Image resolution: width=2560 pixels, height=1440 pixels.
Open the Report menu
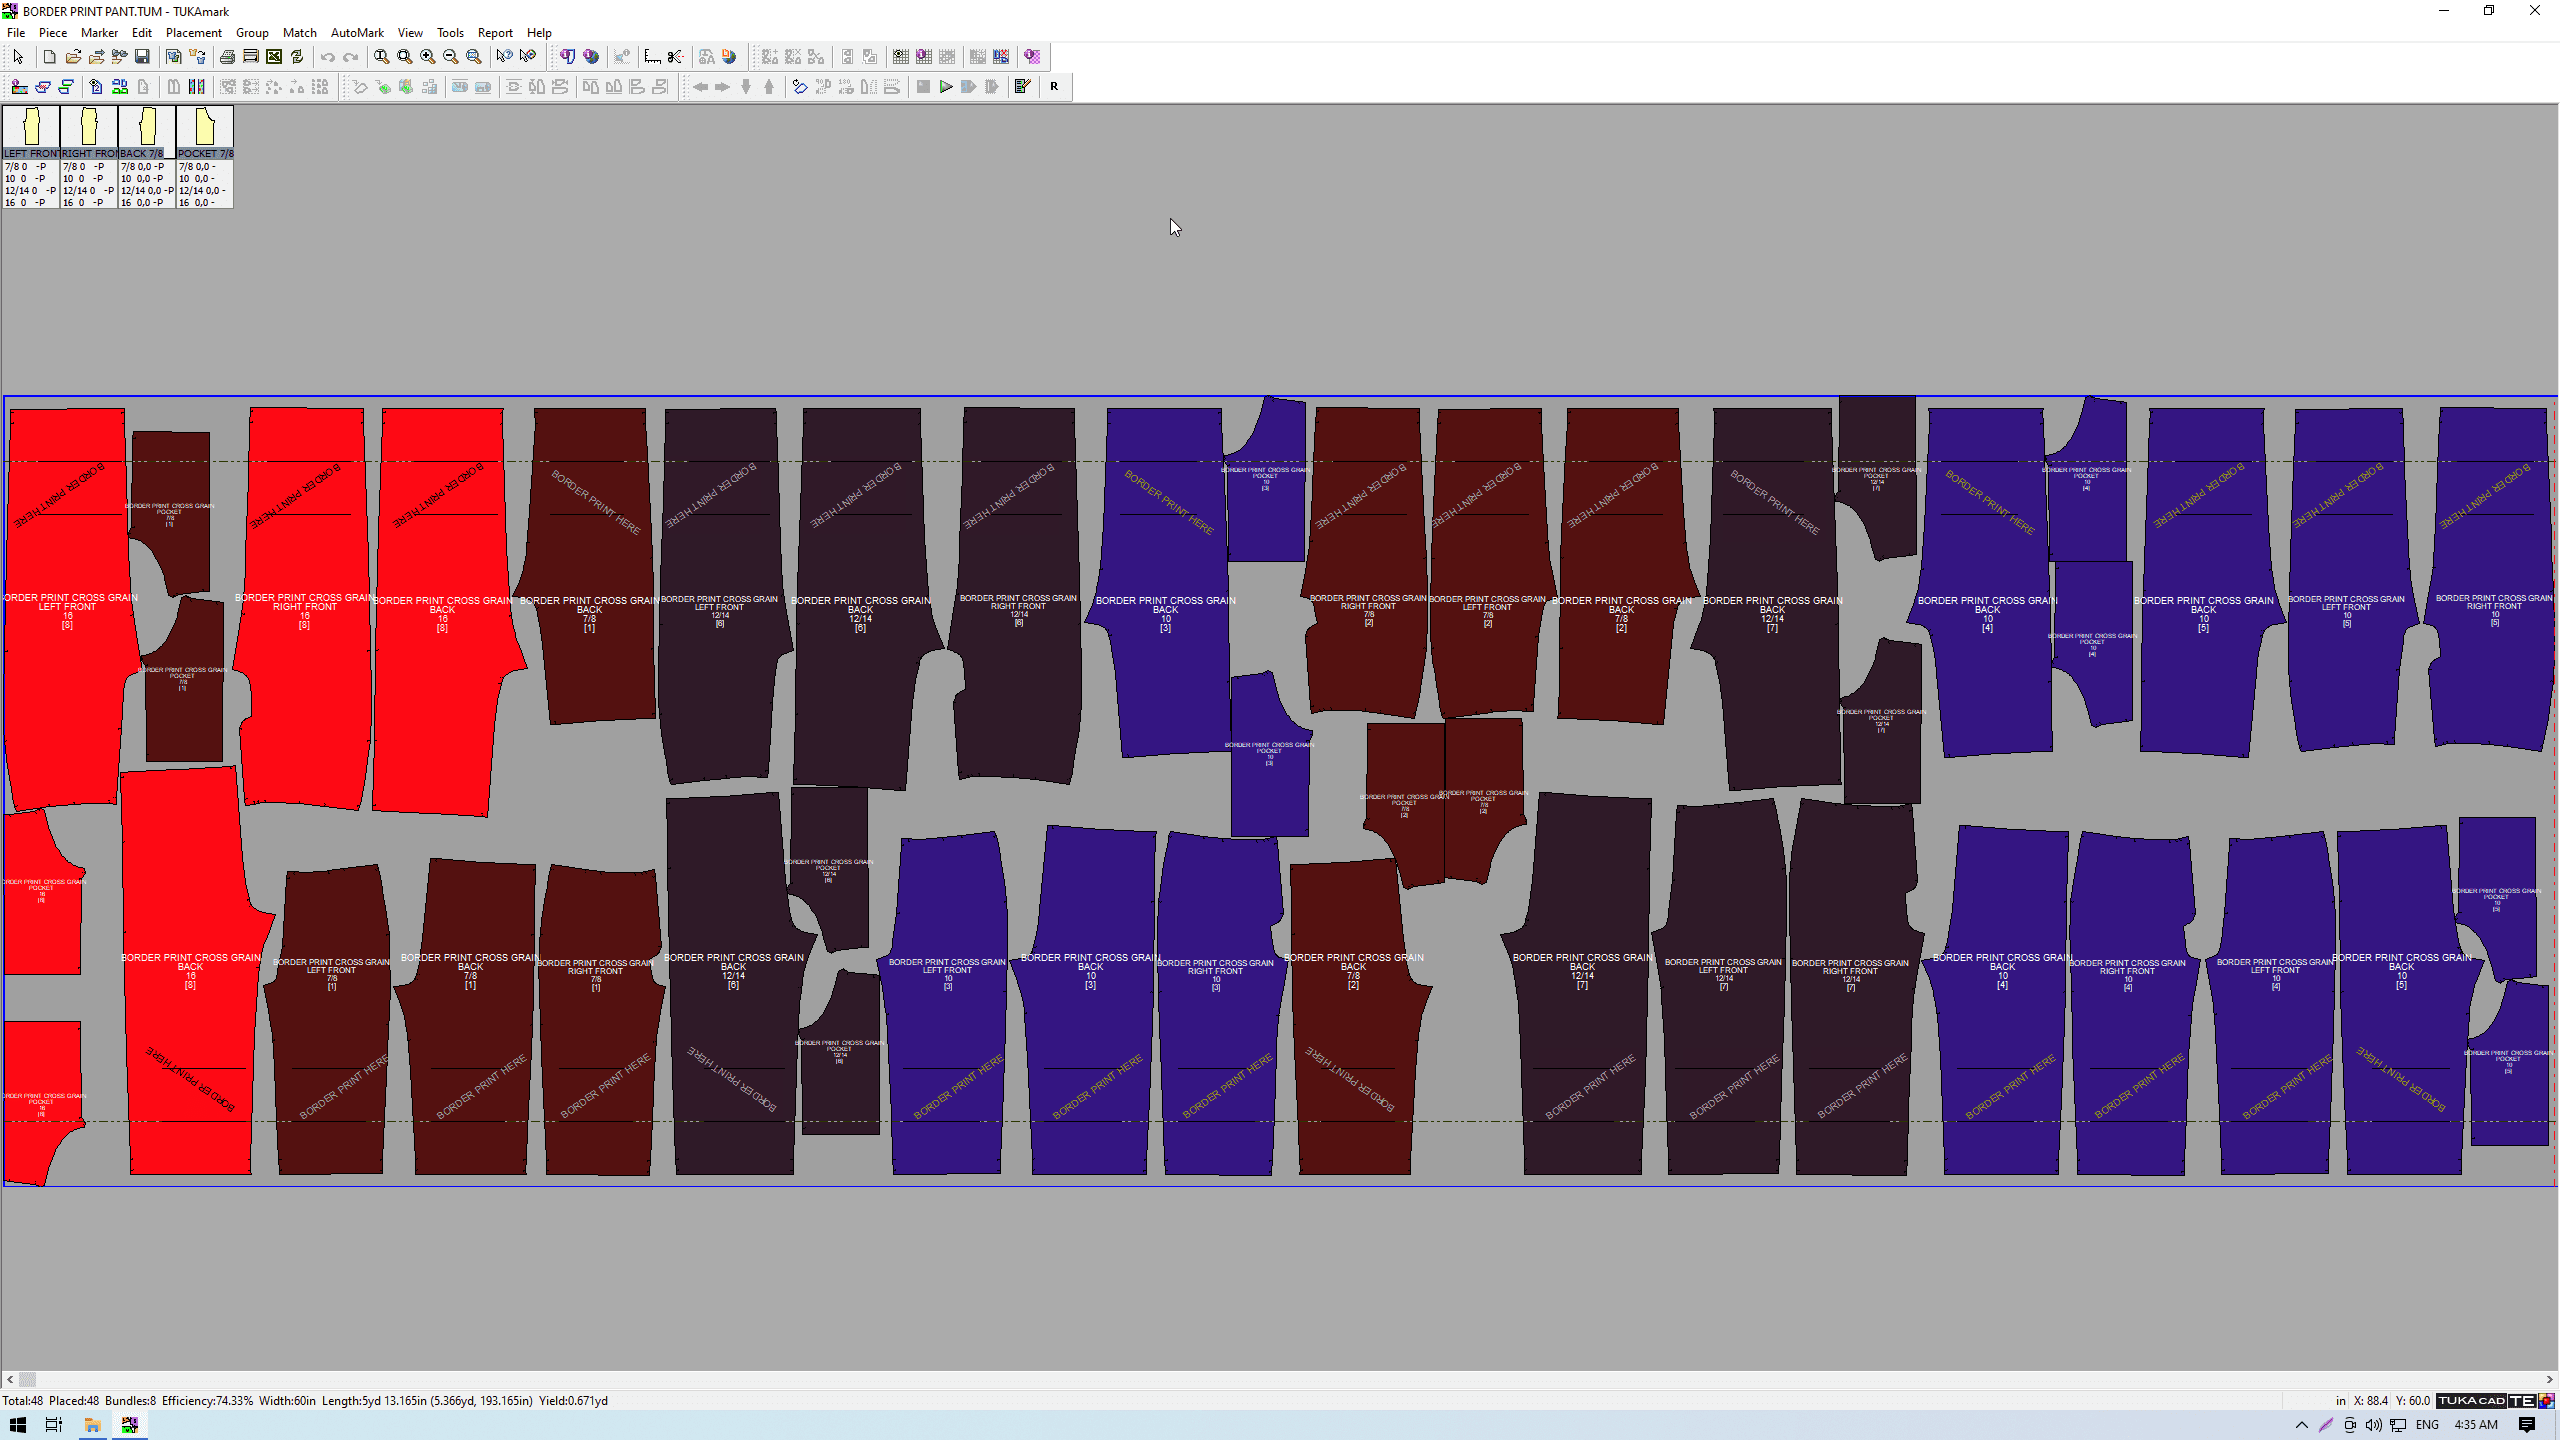[495, 33]
